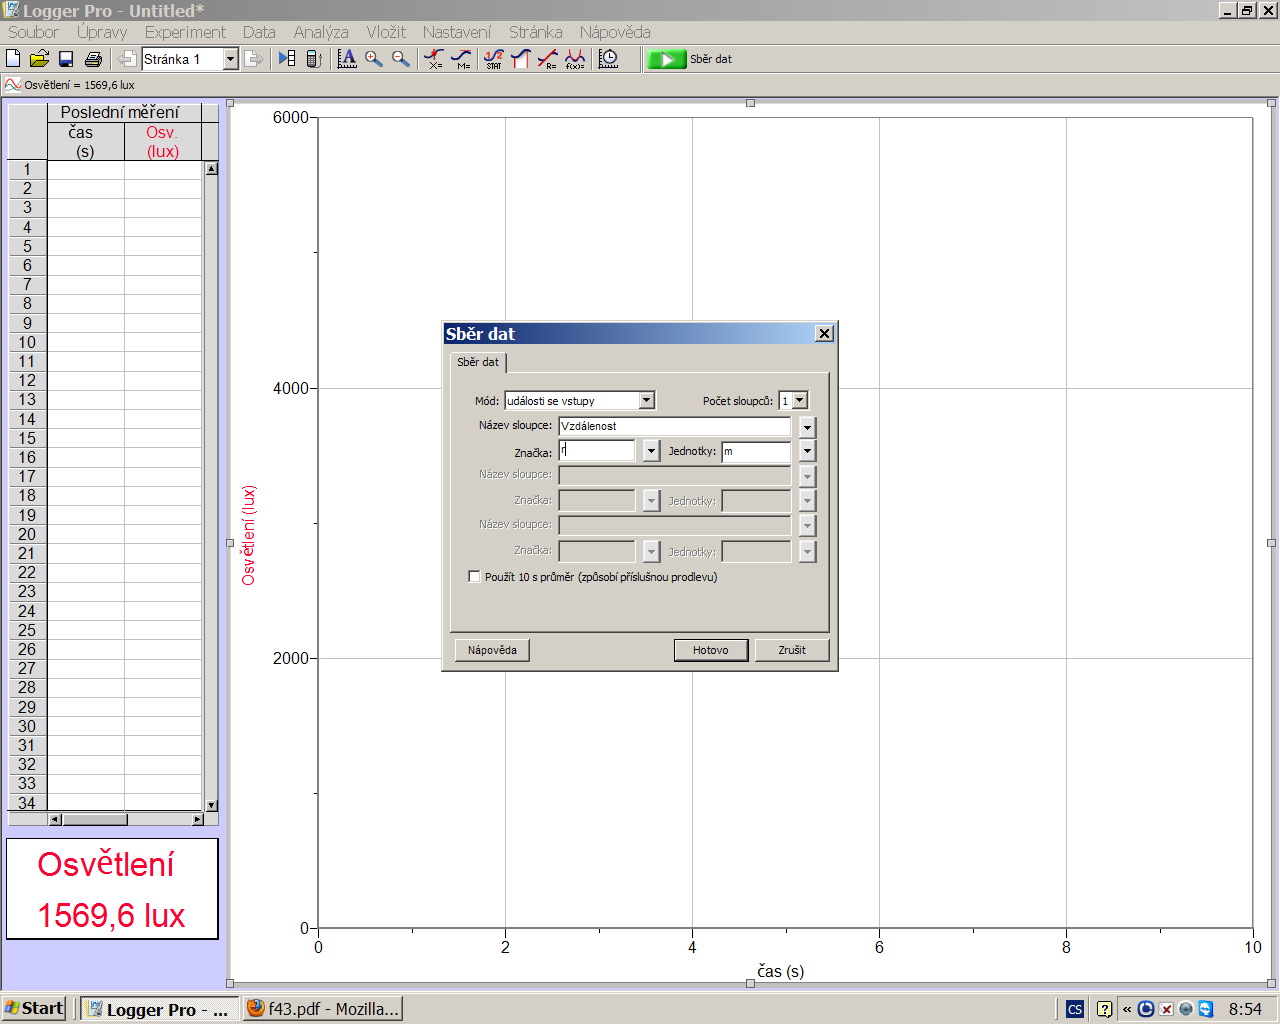Image resolution: width=1280 pixels, height=1024 pixels.
Task: Click the table's scroll down arrow
Action: click(211, 805)
